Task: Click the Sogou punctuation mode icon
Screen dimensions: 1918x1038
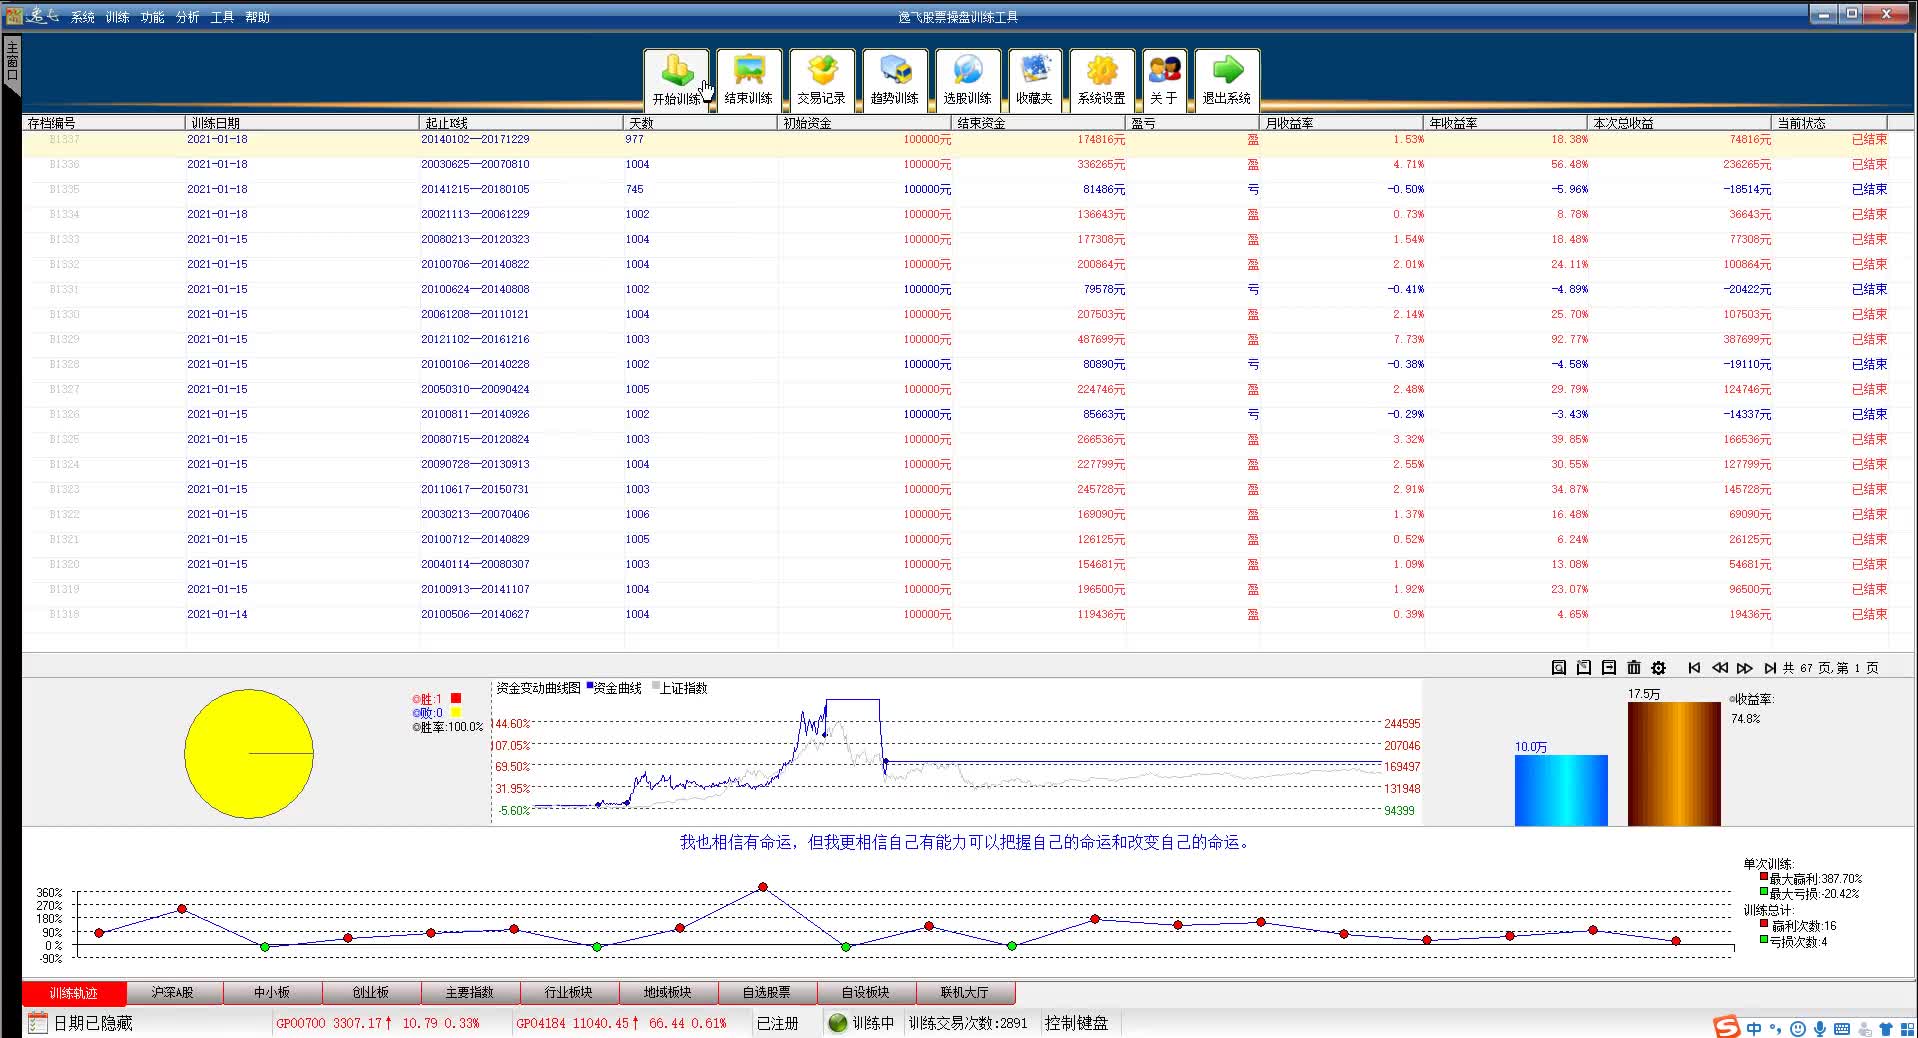Action: pos(1775,1028)
